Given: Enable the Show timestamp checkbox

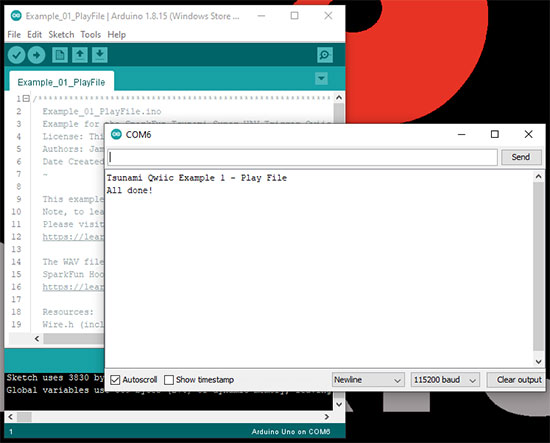Looking at the screenshot, I should (169, 380).
